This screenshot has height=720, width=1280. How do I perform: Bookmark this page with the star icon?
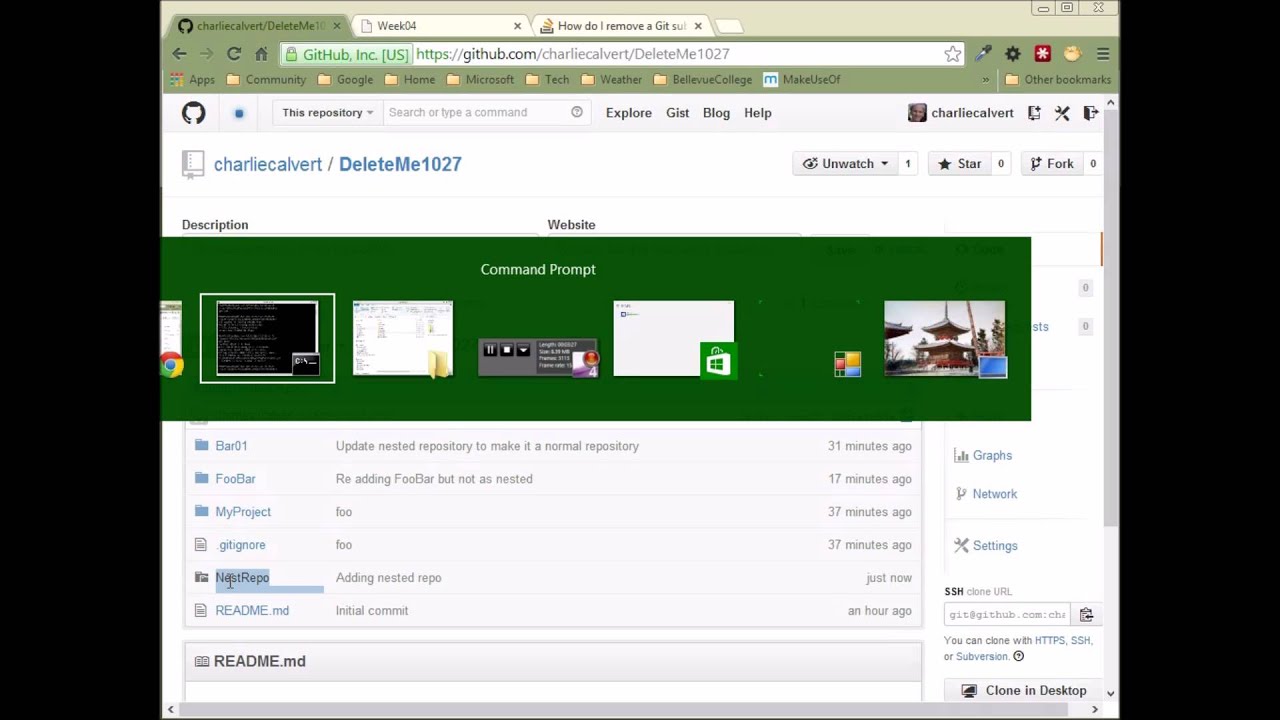point(952,54)
